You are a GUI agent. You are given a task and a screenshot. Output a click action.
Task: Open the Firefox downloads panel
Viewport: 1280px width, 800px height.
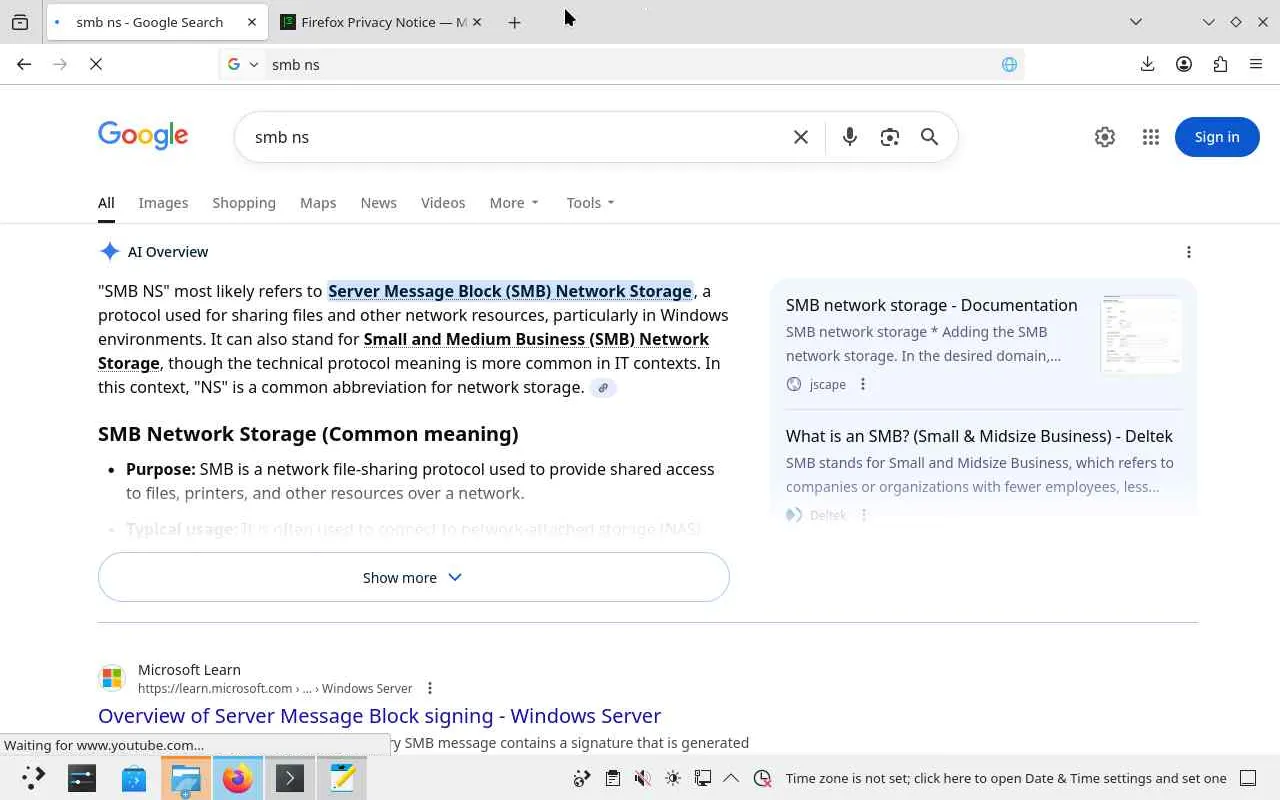point(1147,64)
